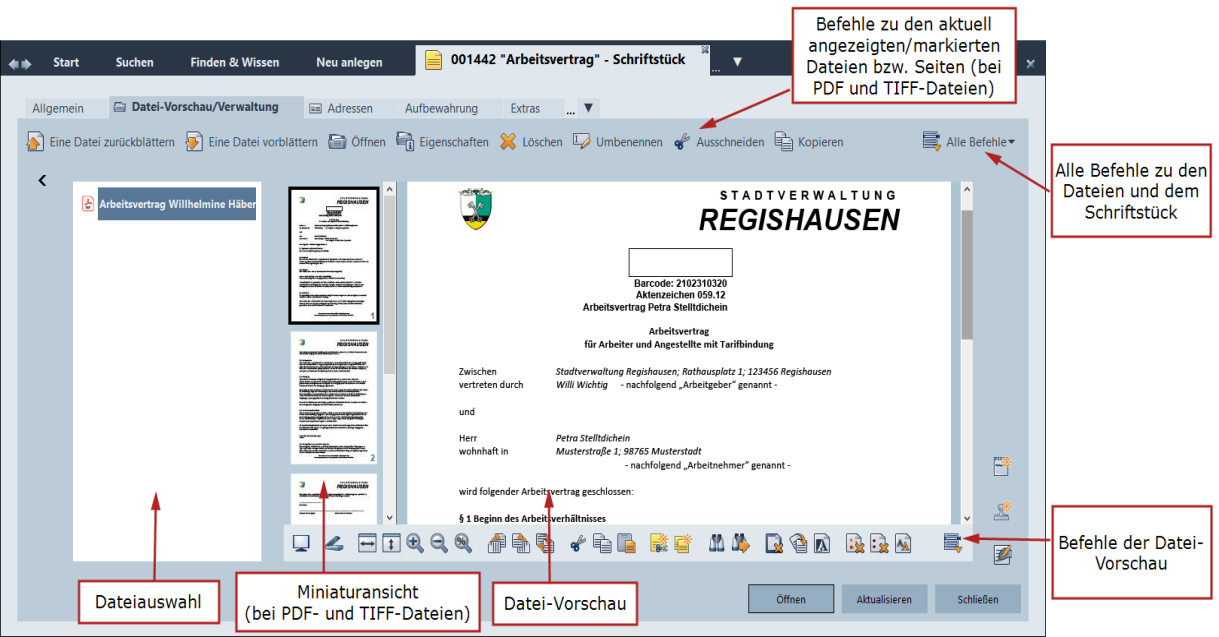
Task: Zoom in on the document preview
Action: (x=415, y=544)
